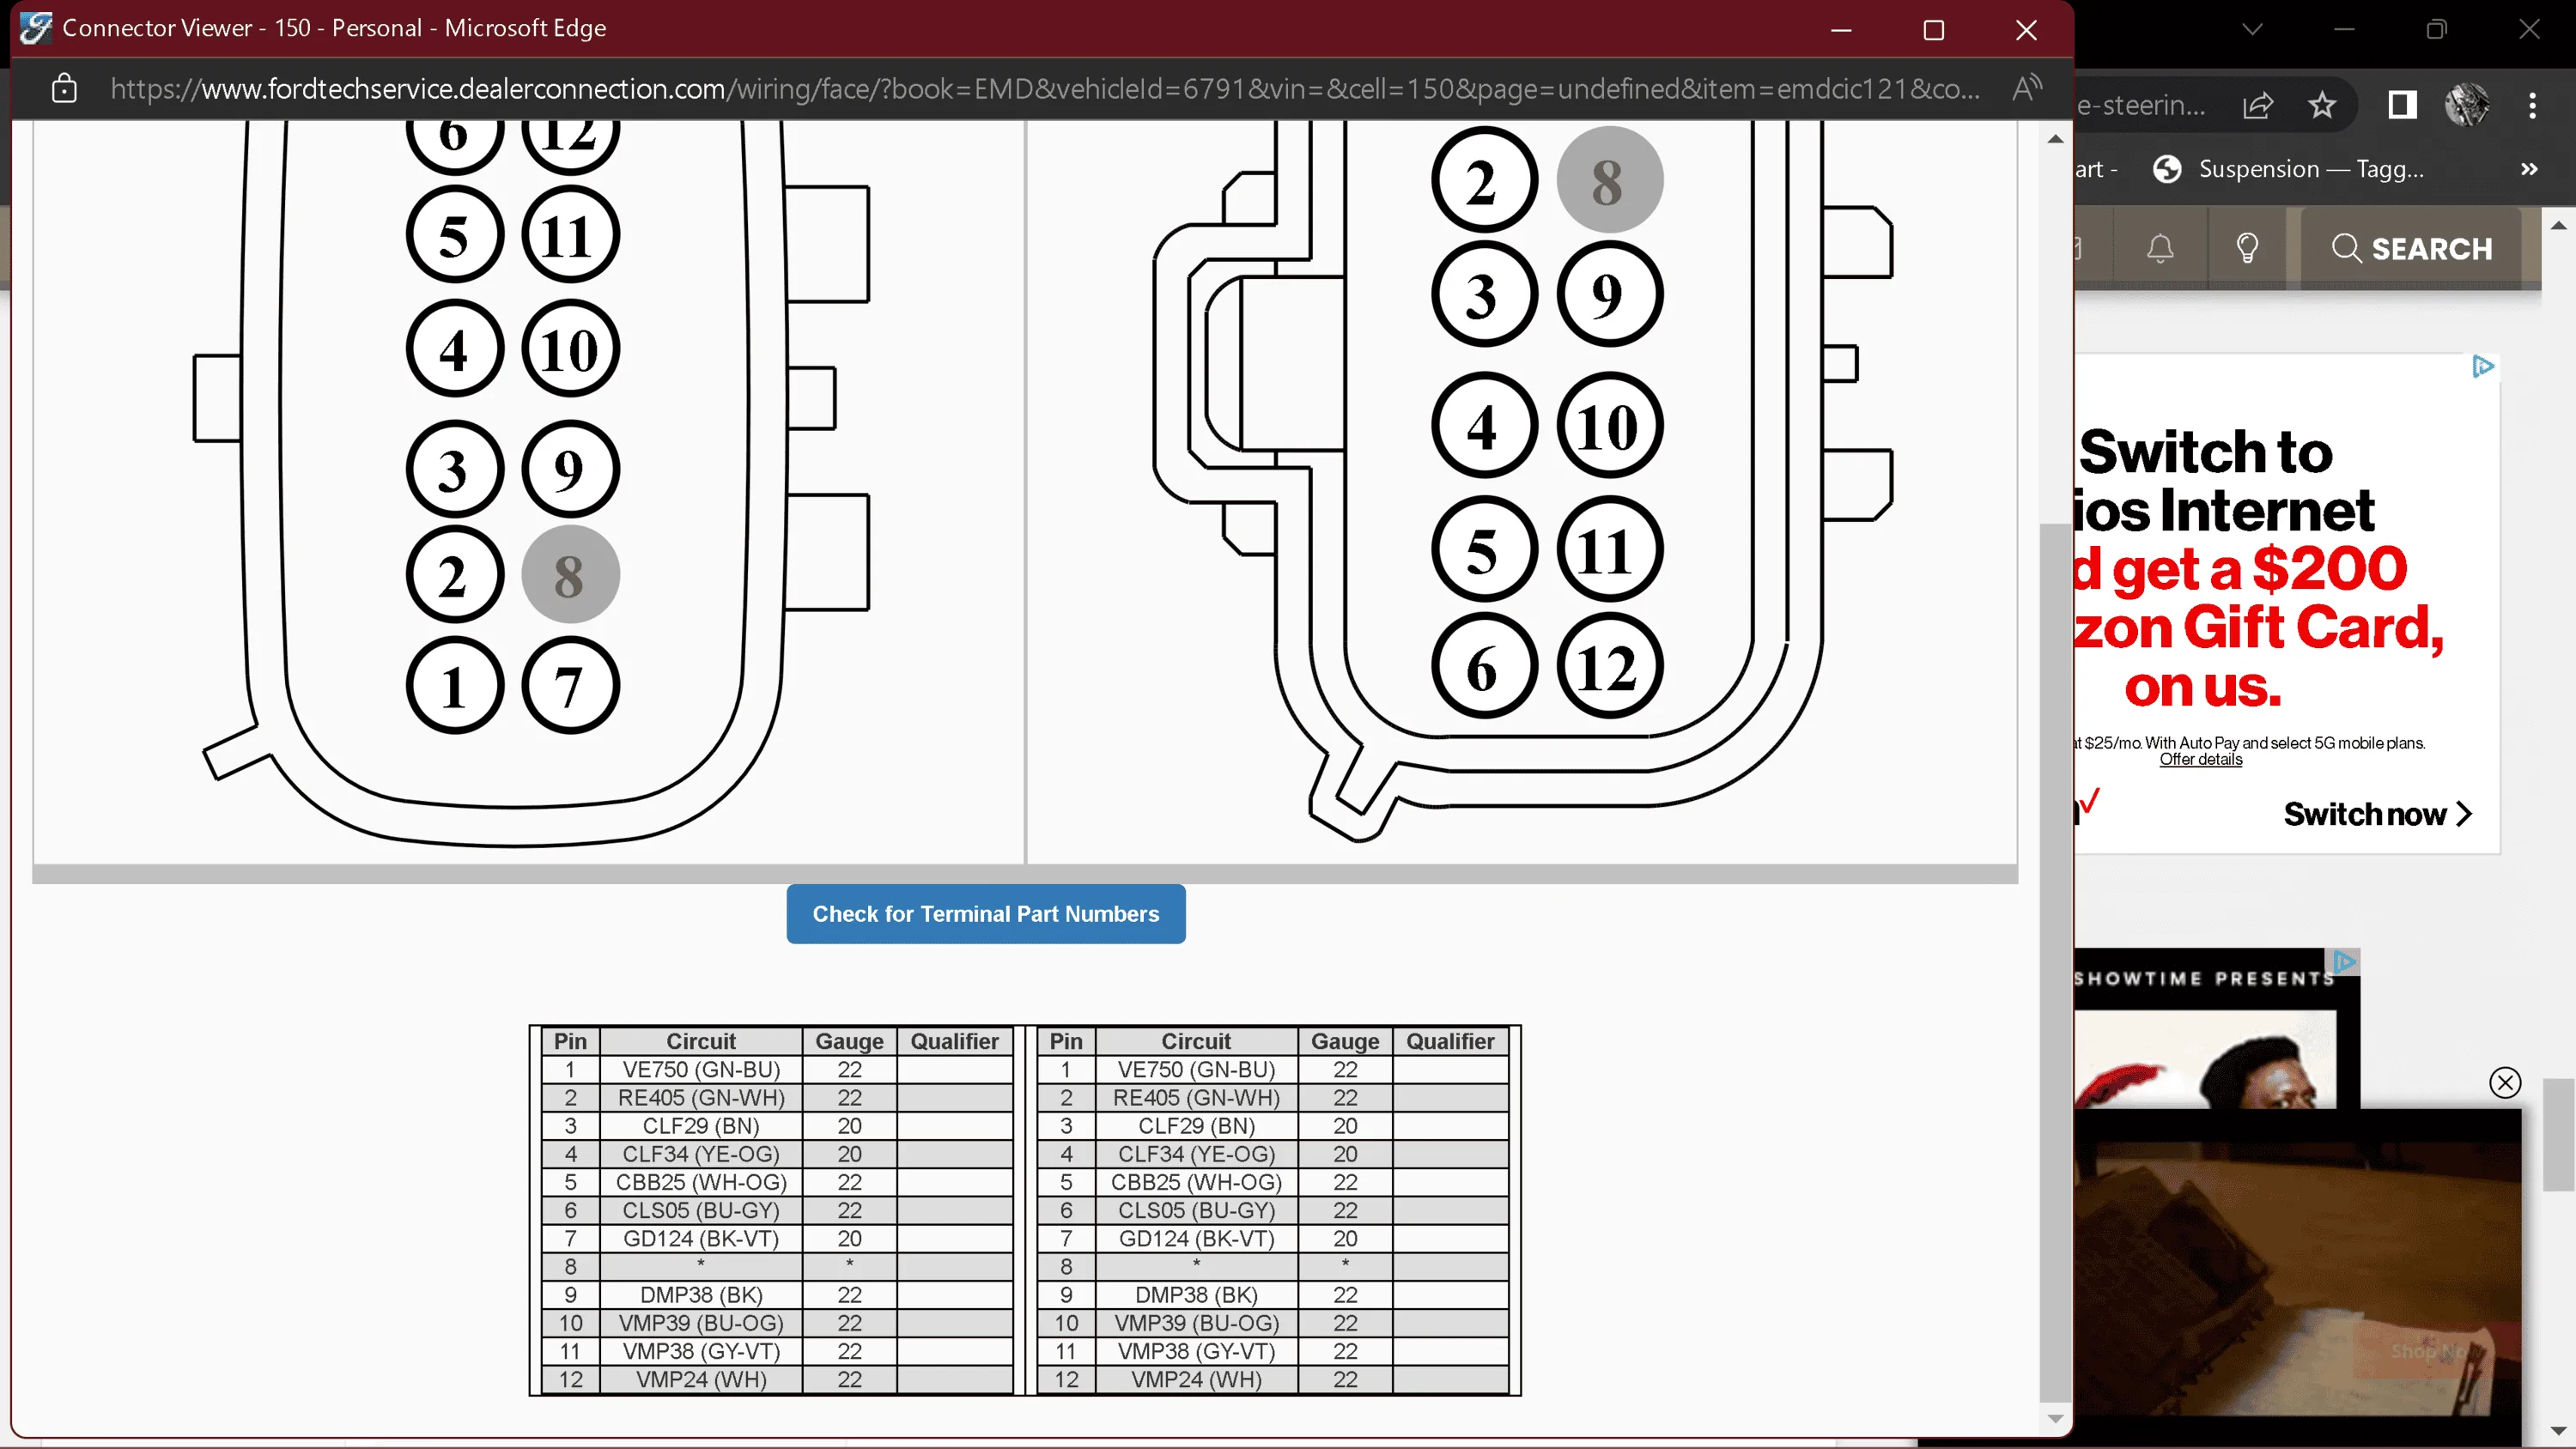This screenshot has width=2576, height=1449.
Task: Click the notification bell icon
Action: click(2160, 248)
